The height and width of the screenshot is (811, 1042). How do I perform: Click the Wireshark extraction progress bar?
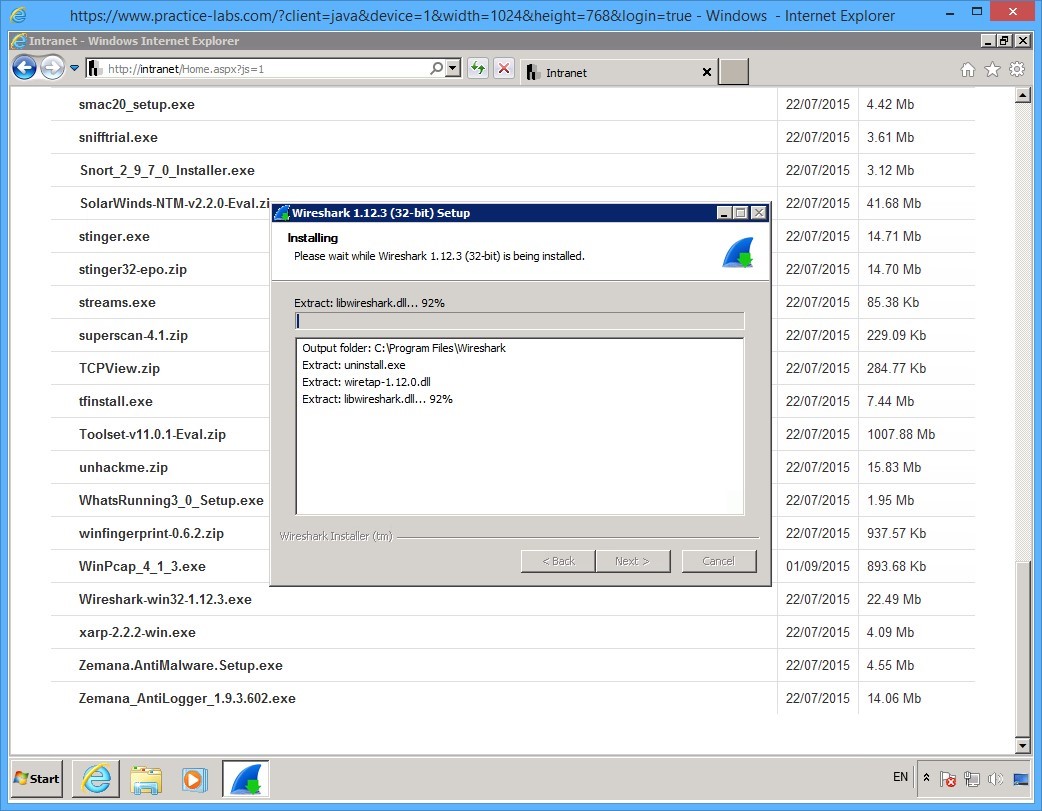tap(520, 320)
